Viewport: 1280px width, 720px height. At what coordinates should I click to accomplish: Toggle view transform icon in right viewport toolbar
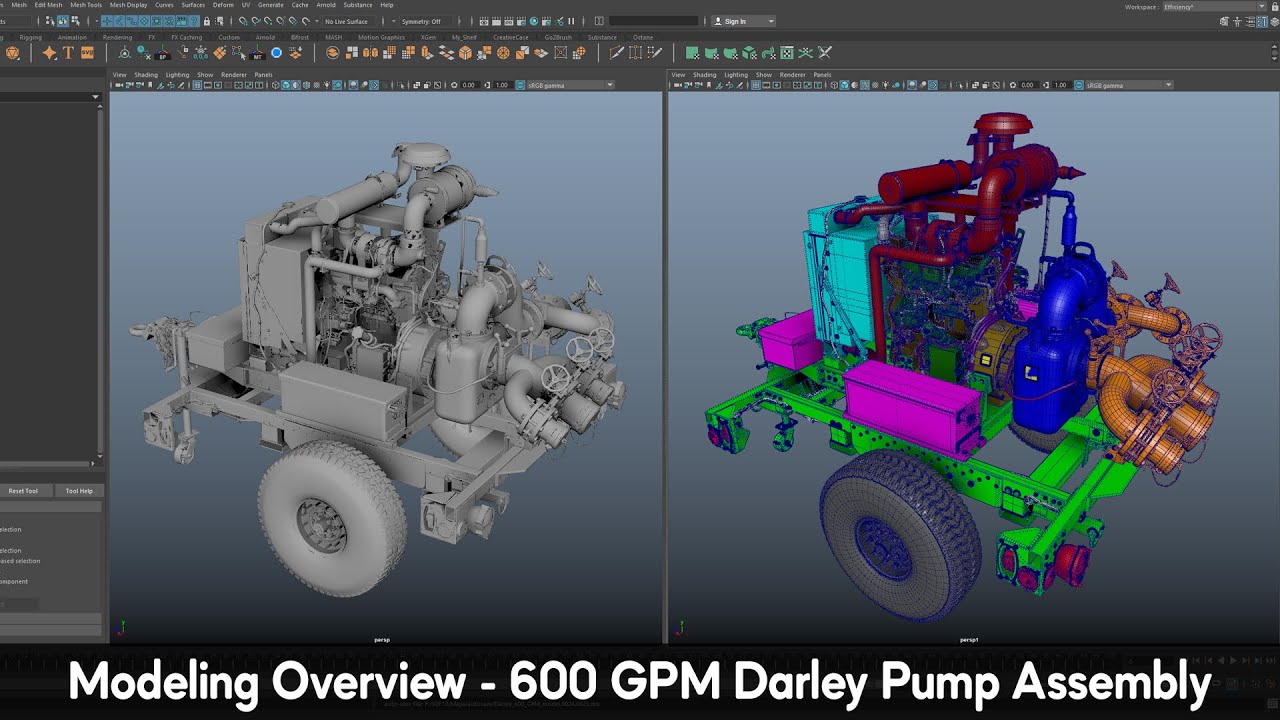pos(1078,85)
